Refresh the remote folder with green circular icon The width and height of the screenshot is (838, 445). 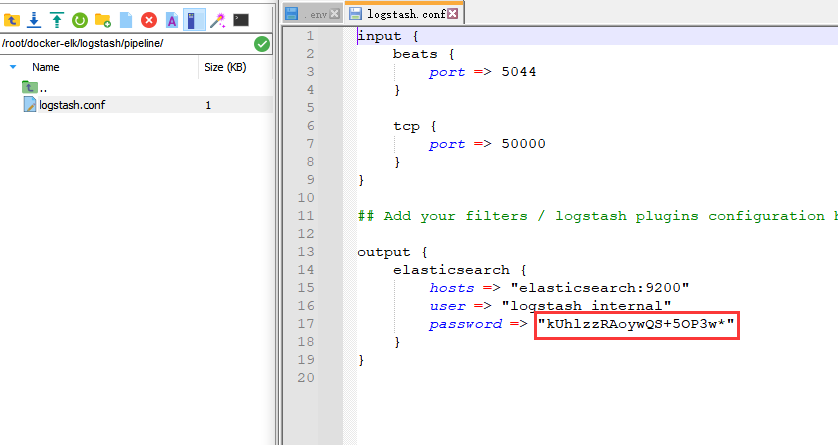(80, 20)
